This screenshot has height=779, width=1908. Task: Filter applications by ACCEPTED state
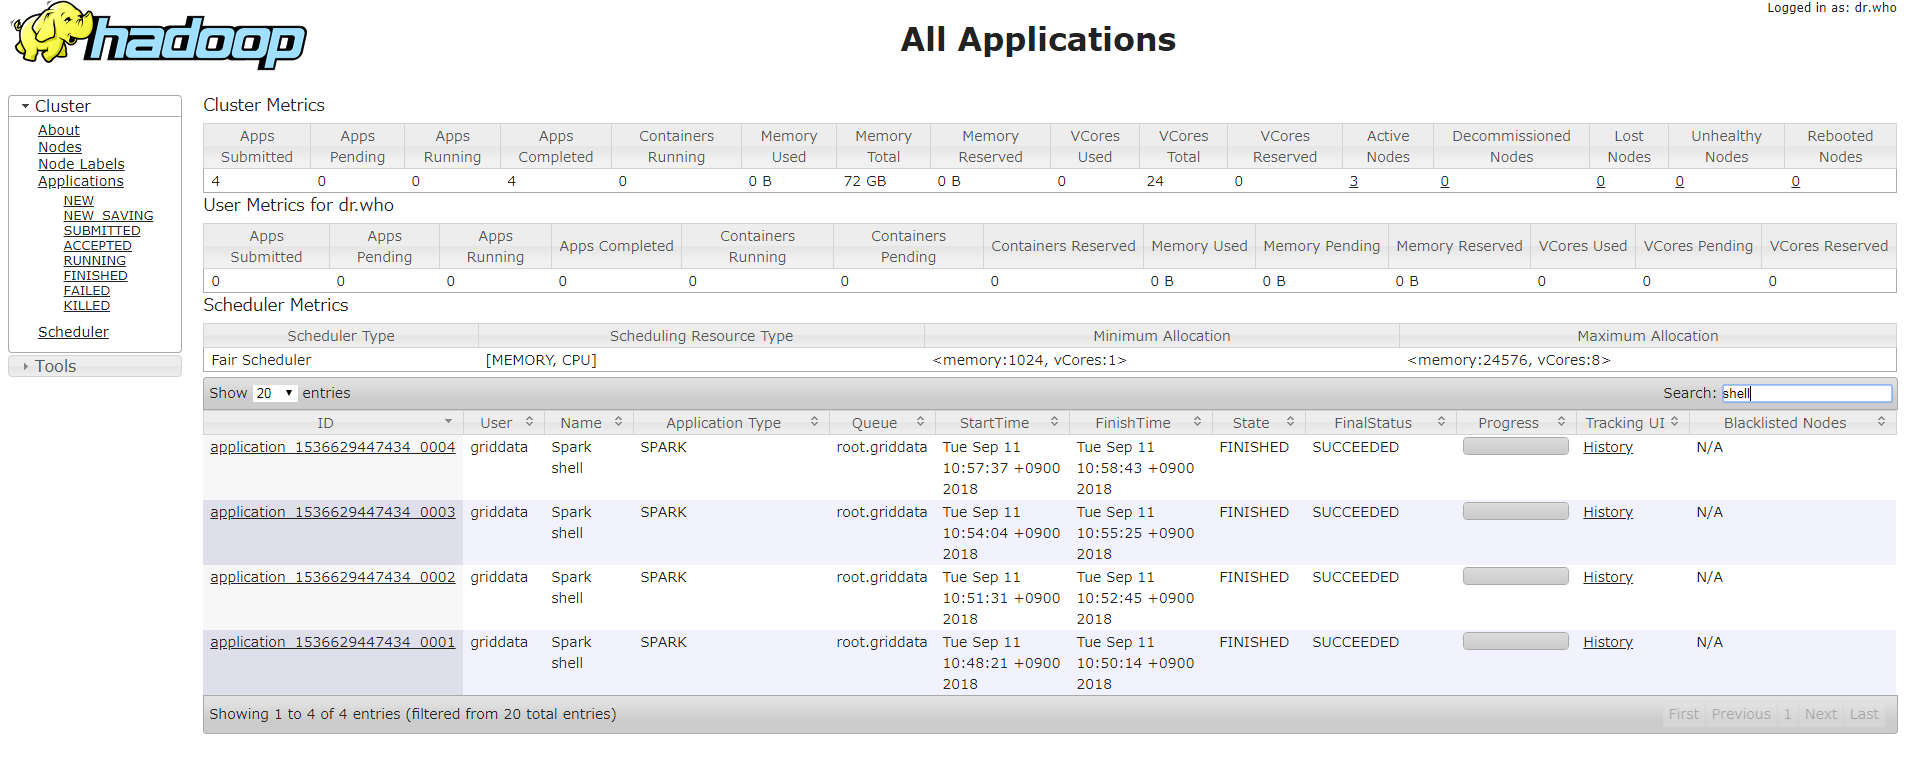[x=98, y=246]
